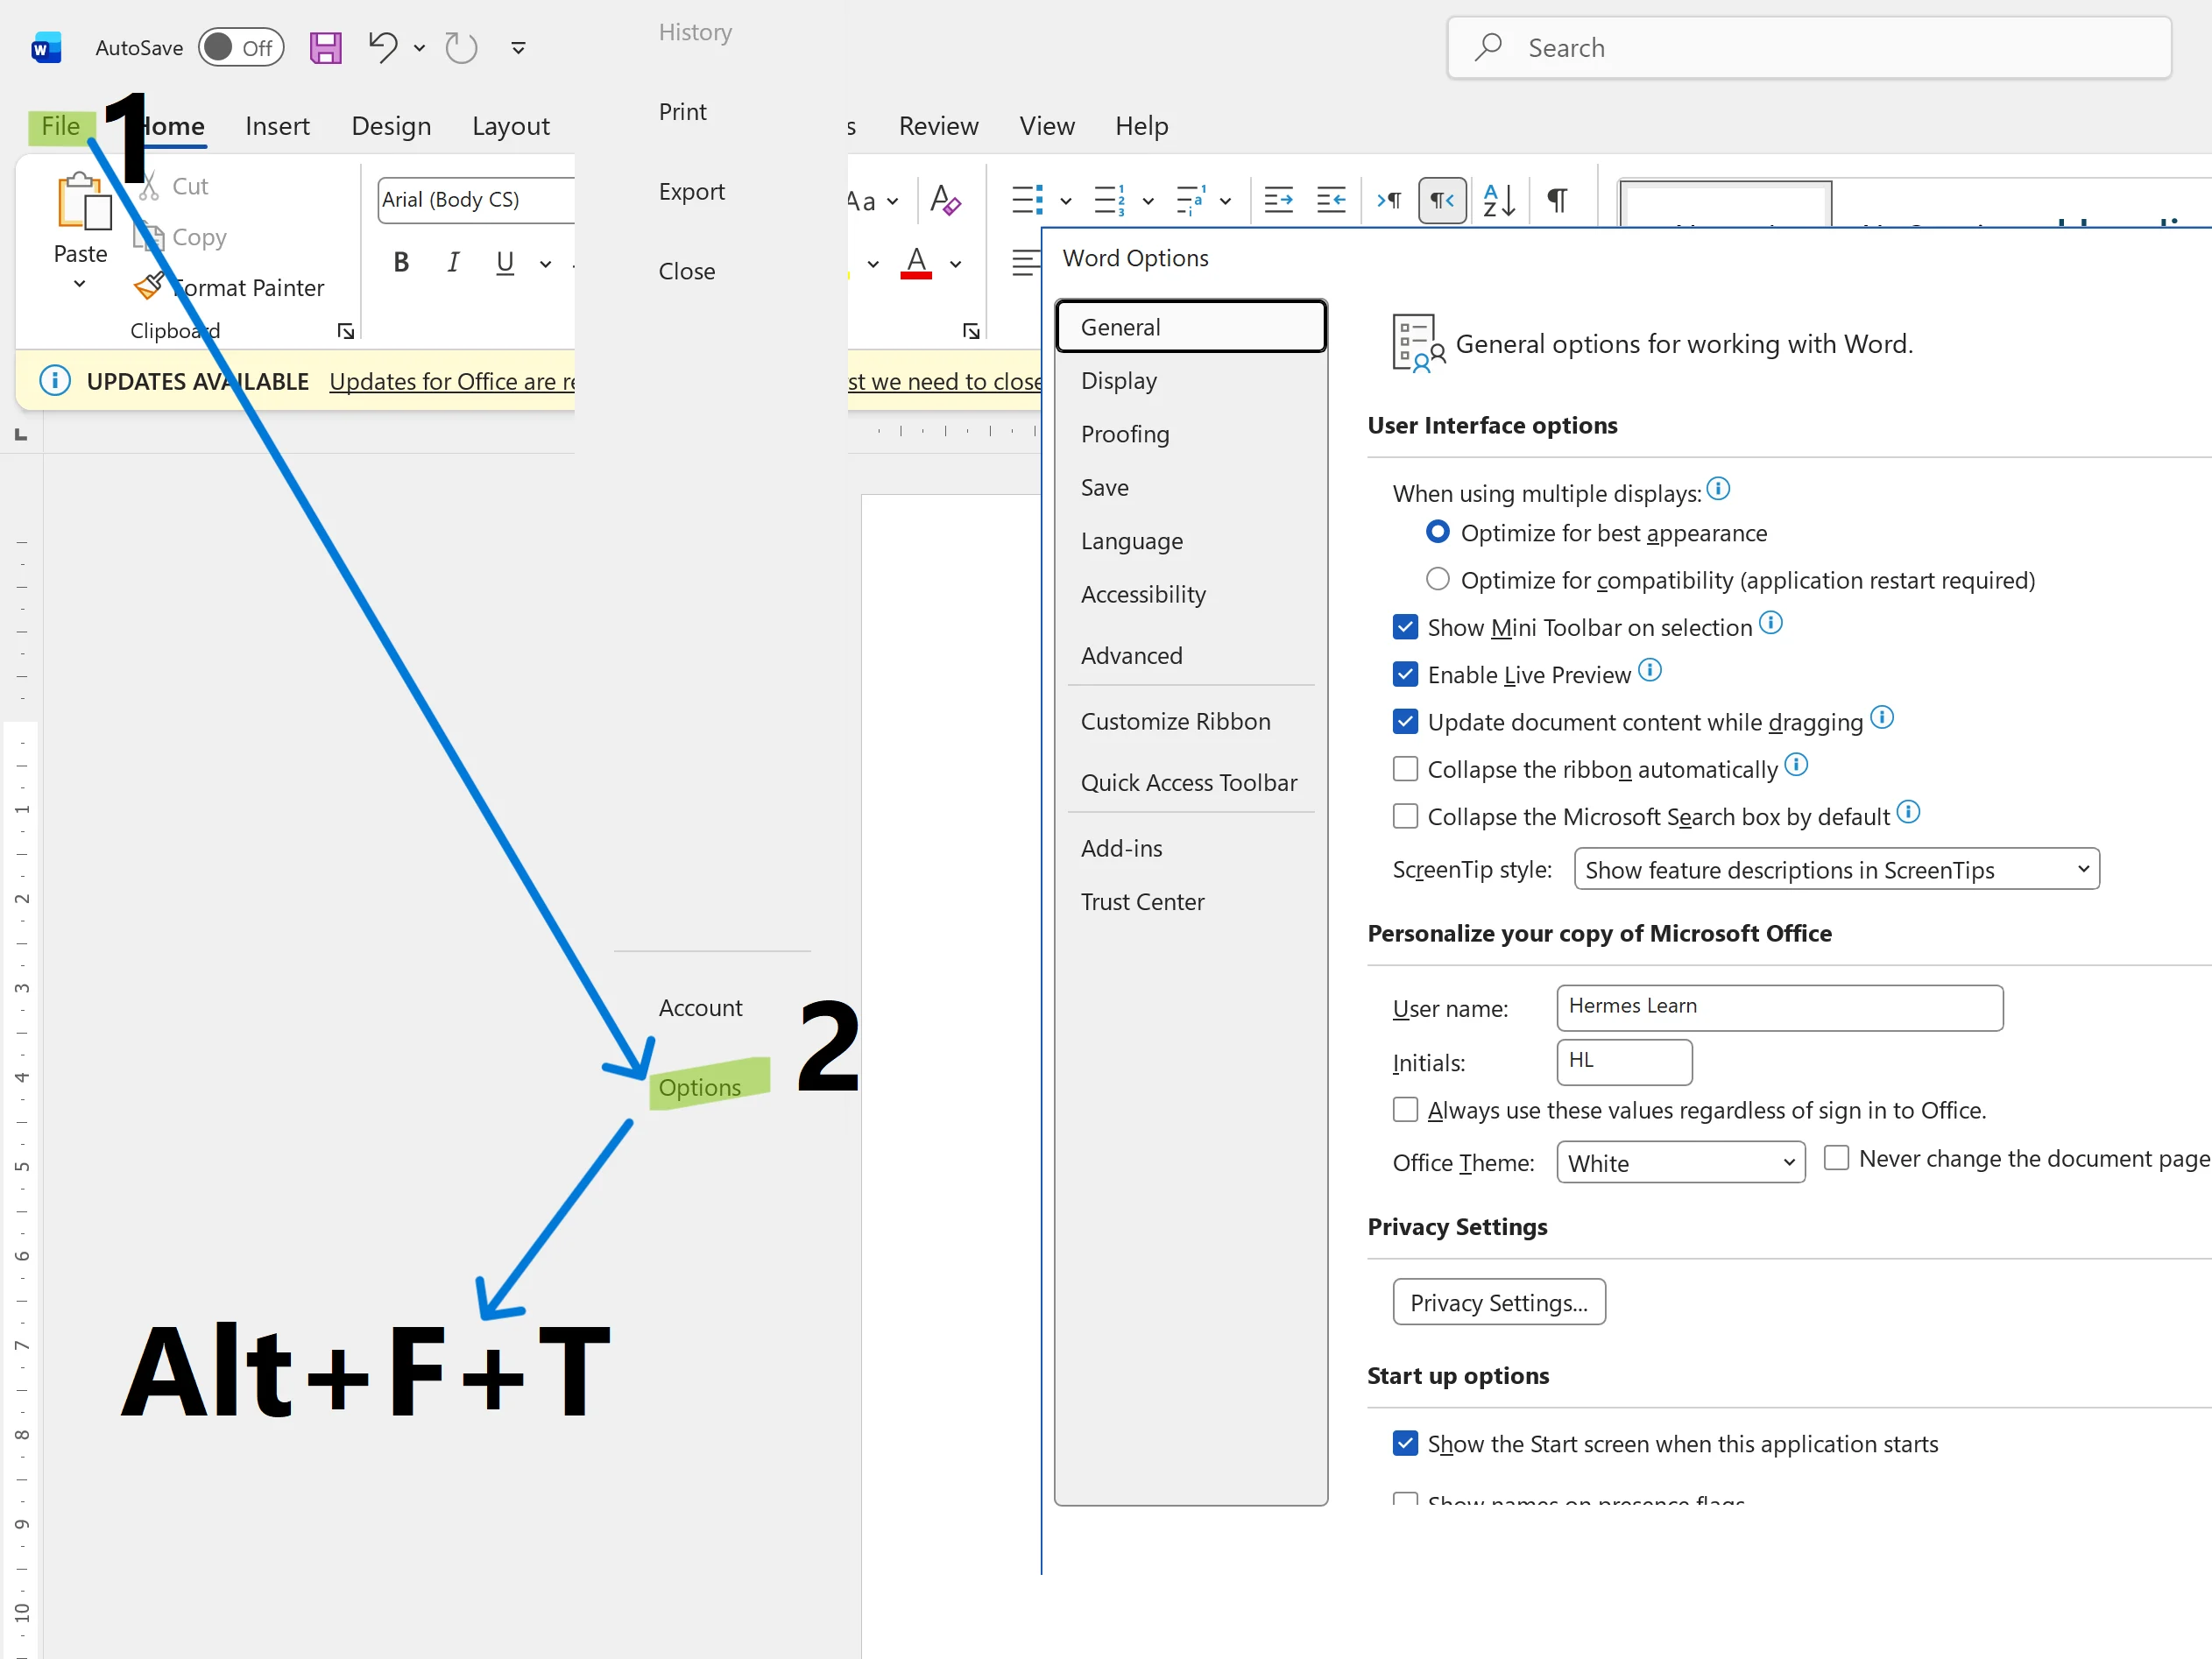This screenshot has height=1659, width=2212.
Task: Select Optimize for best appearance
Action: point(1437,532)
